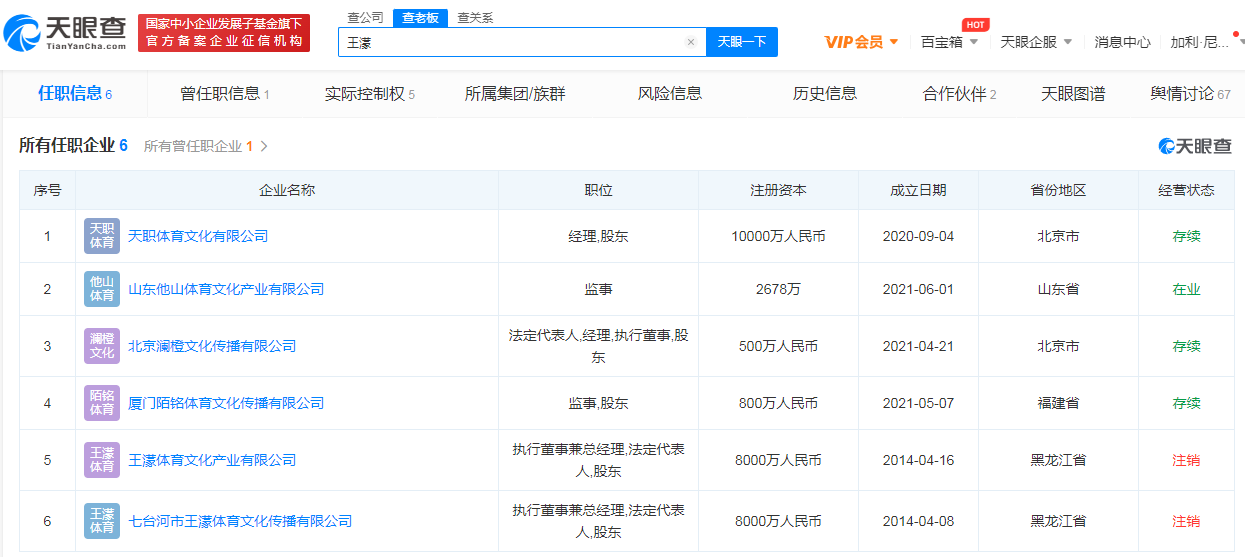Open 消息中心 from the top bar

[x=1122, y=42]
